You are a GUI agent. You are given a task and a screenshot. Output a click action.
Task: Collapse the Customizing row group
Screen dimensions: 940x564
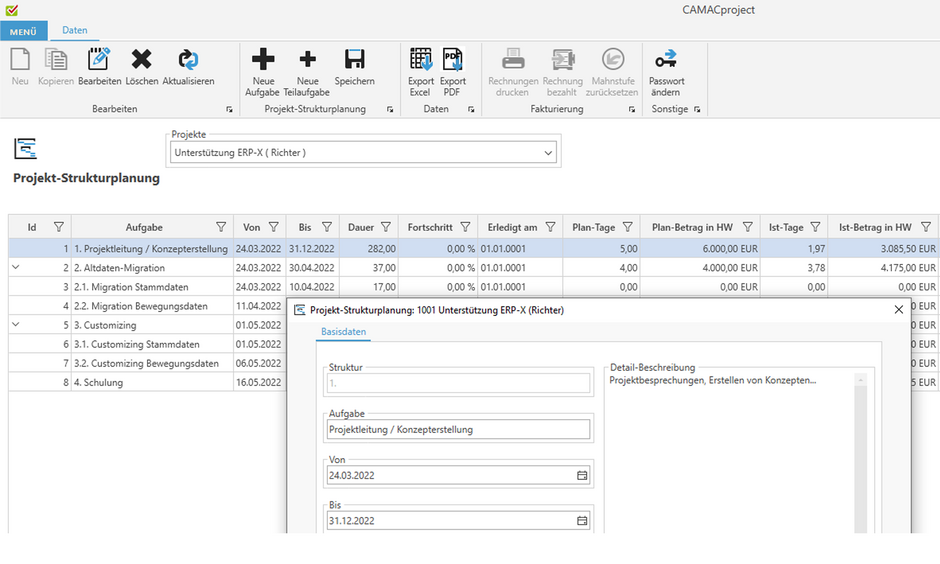15,325
